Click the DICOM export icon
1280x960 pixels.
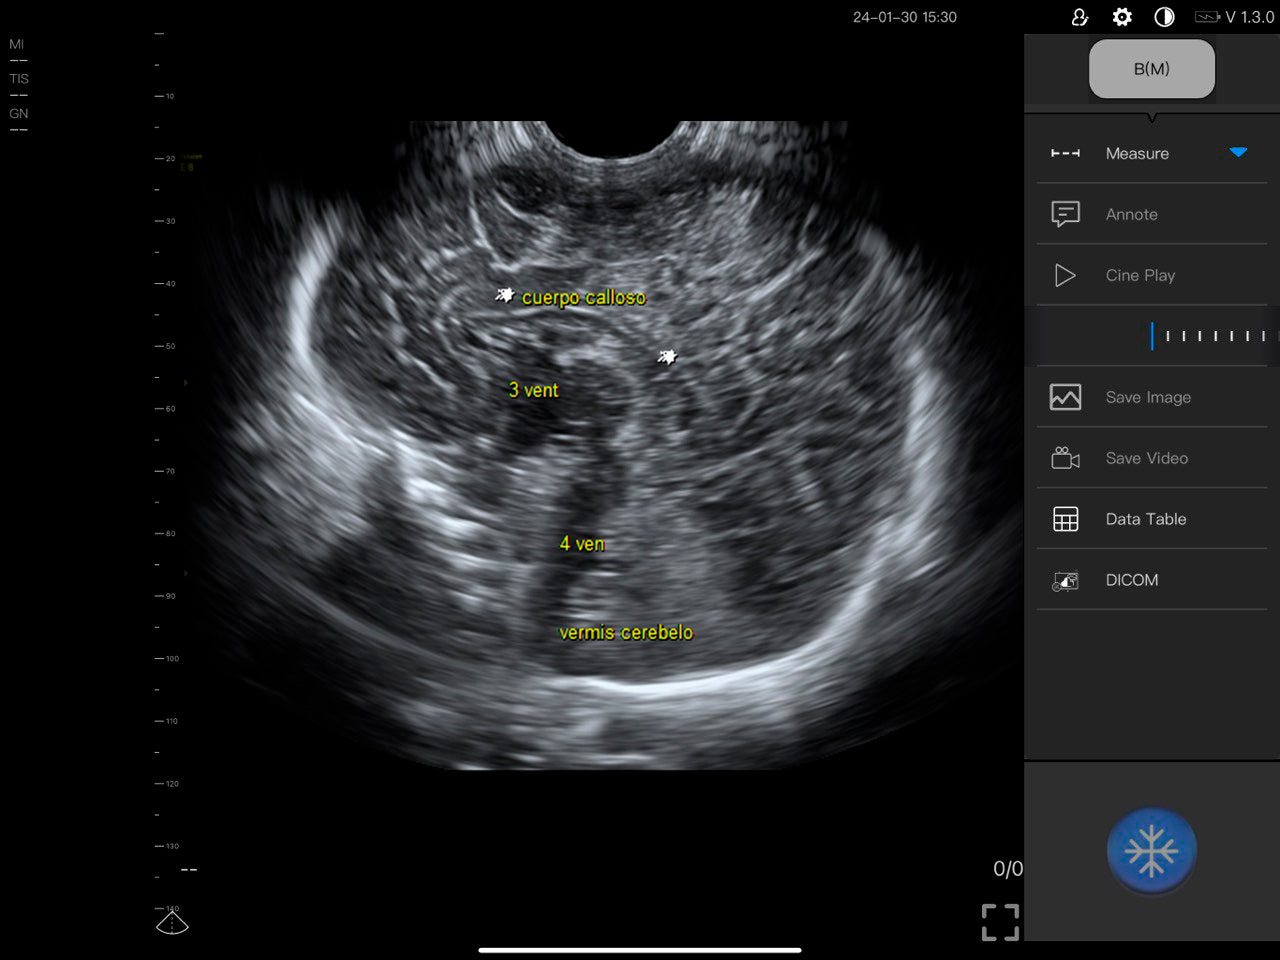coord(1065,581)
